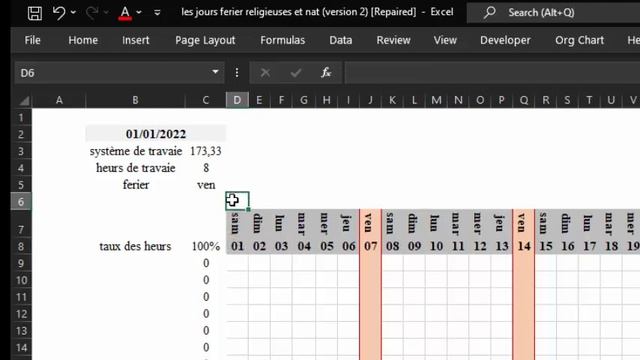Click highlighted day 07 cell
The image size is (640, 360).
point(371,246)
